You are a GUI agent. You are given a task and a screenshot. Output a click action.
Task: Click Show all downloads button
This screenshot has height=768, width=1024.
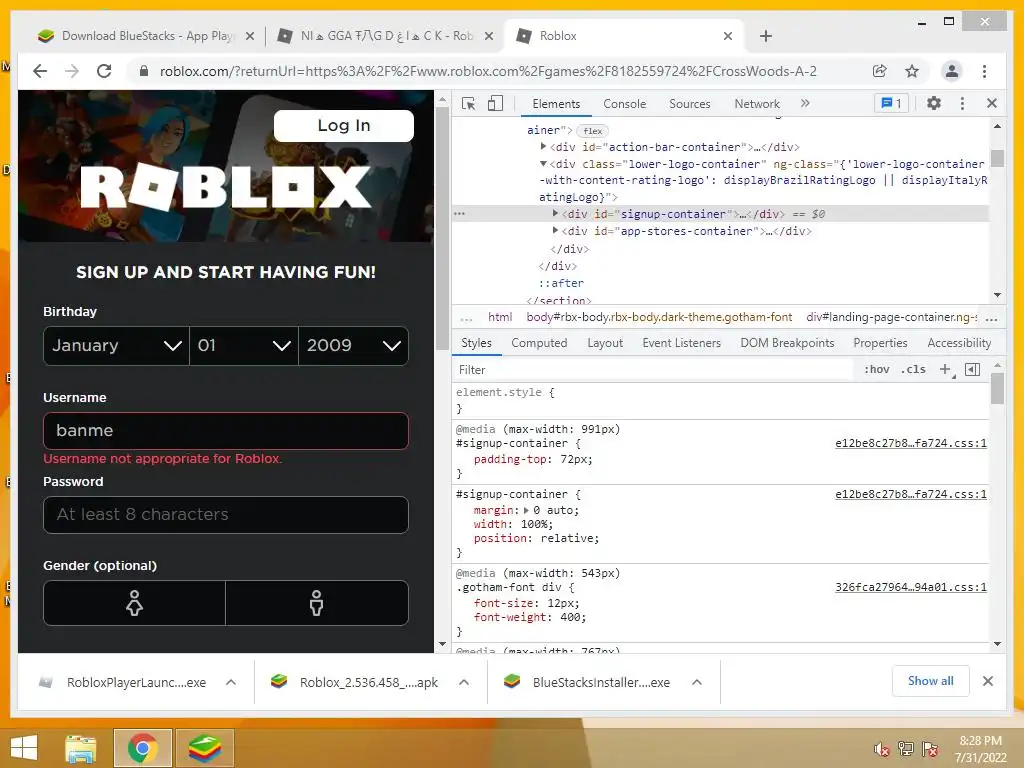930,681
